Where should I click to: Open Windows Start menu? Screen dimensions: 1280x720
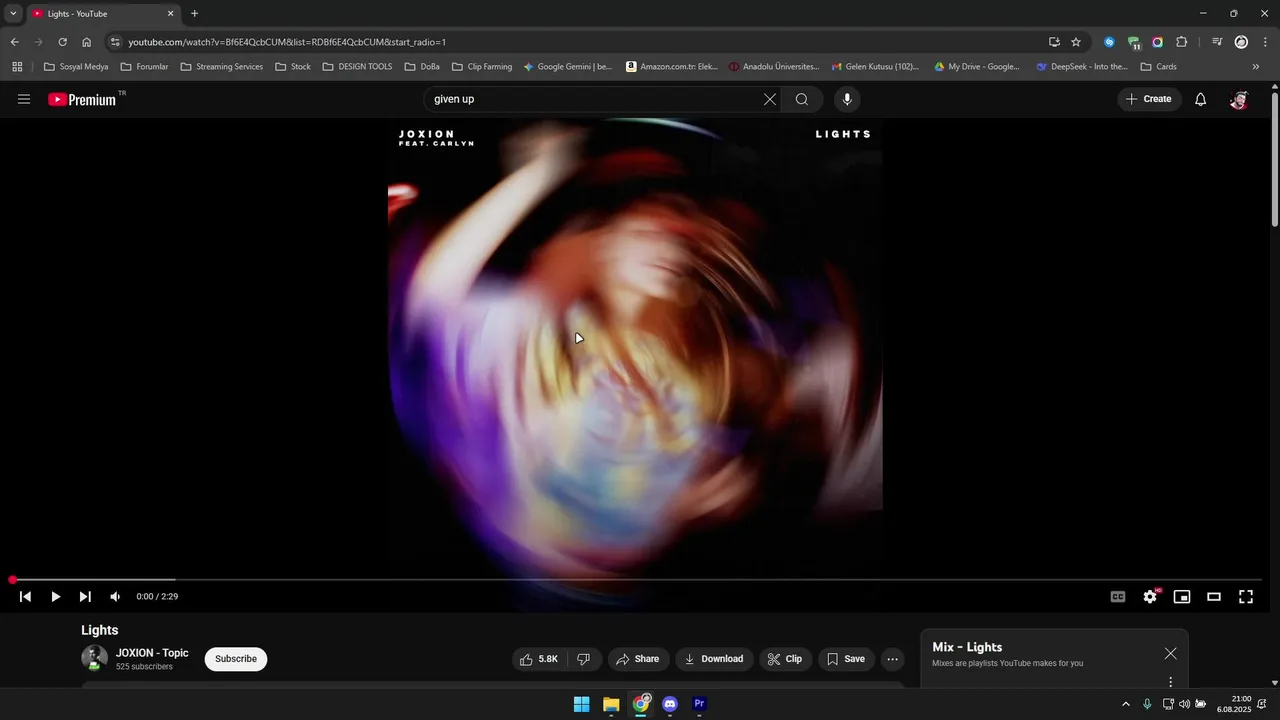581,704
